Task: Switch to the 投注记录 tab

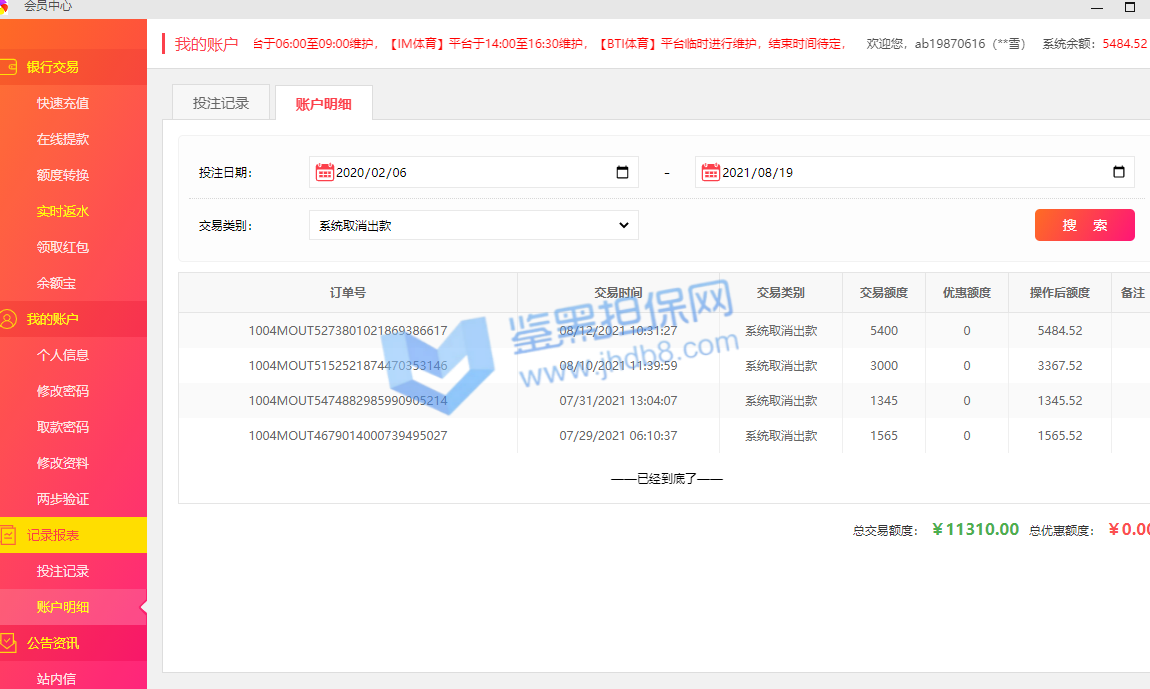Action: coord(220,103)
